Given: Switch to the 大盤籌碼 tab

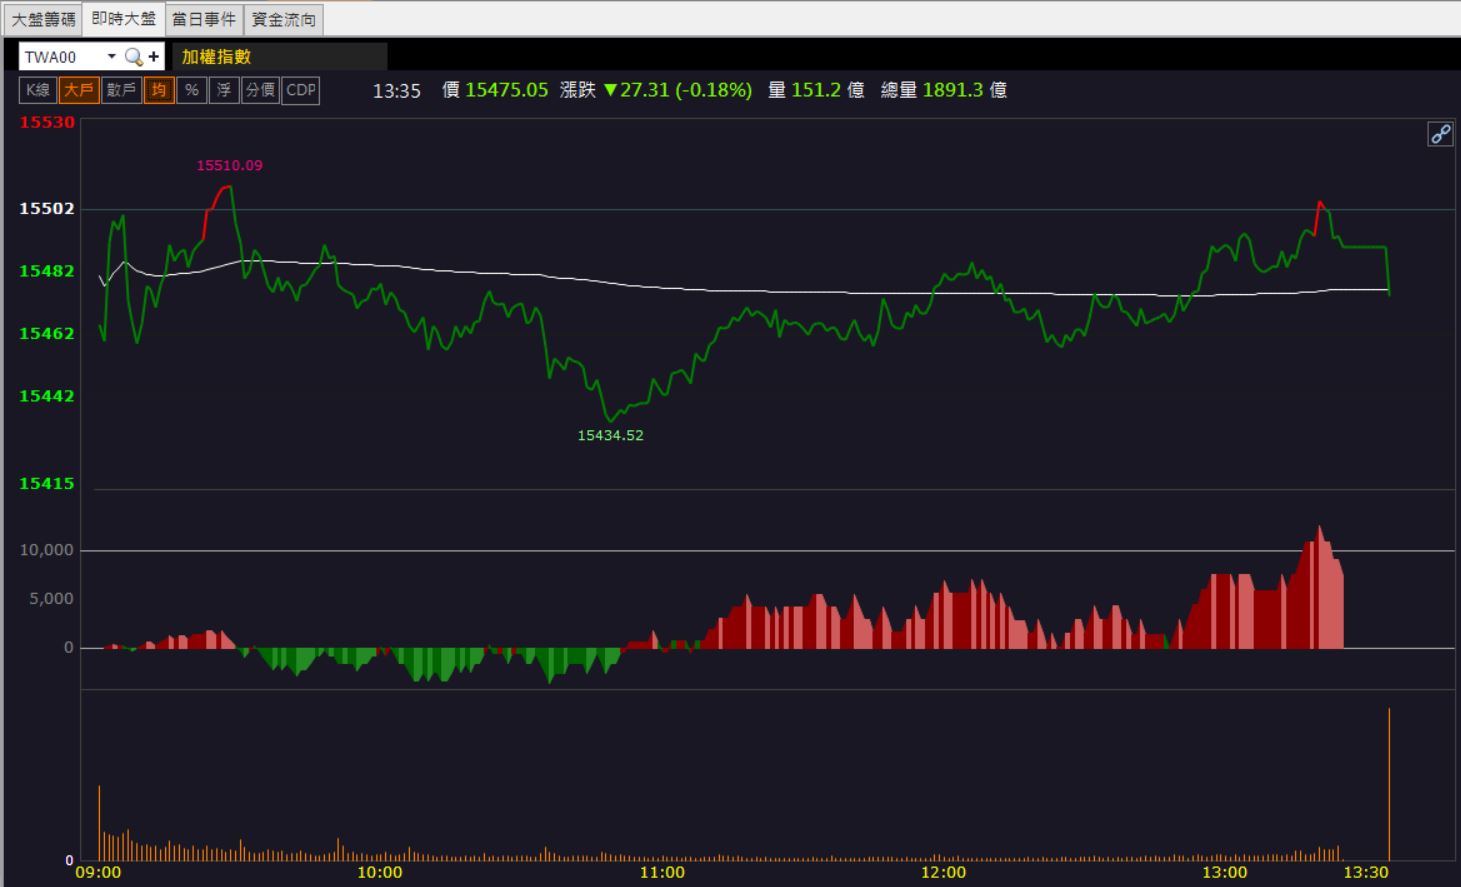Looking at the screenshot, I should (x=43, y=19).
